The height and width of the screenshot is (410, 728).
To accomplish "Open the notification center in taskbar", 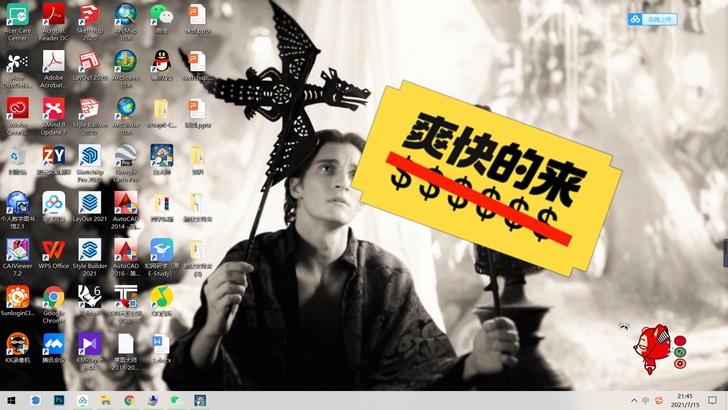I will (x=712, y=400).
